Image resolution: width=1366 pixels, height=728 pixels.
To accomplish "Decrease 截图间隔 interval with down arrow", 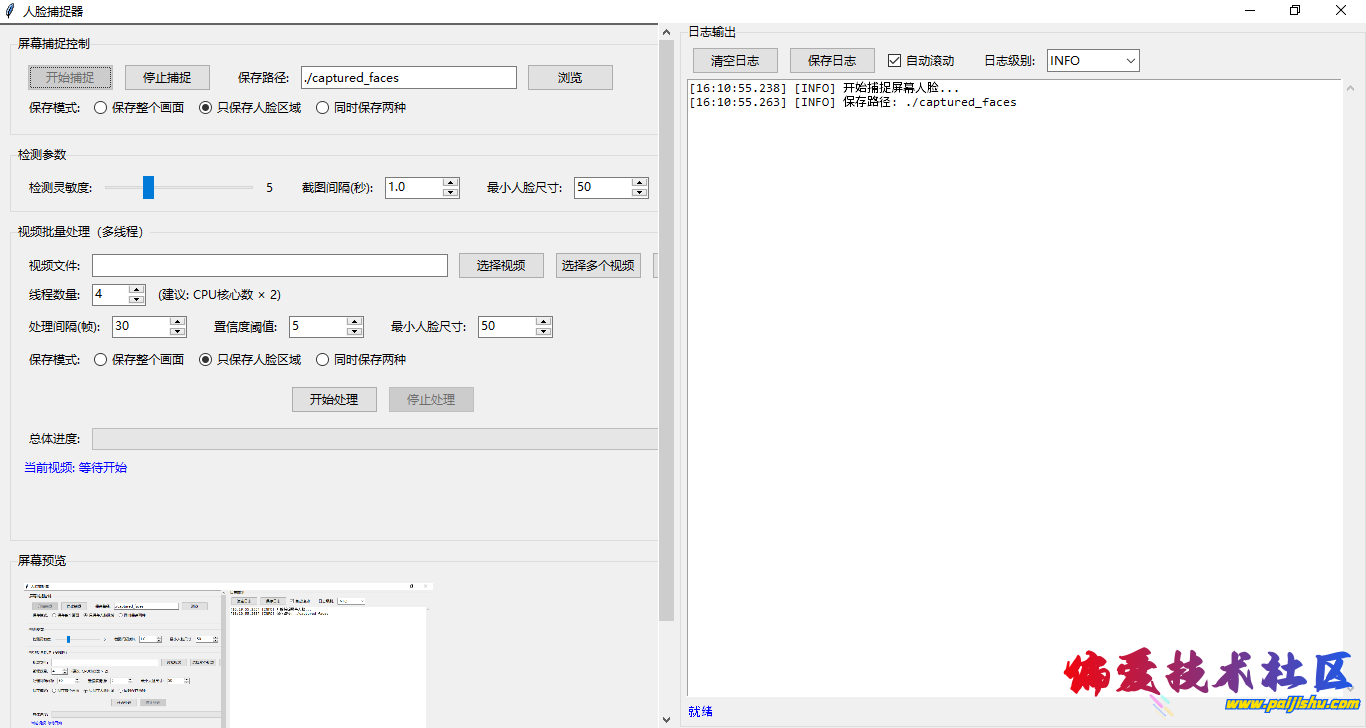I will click(450, 191).
